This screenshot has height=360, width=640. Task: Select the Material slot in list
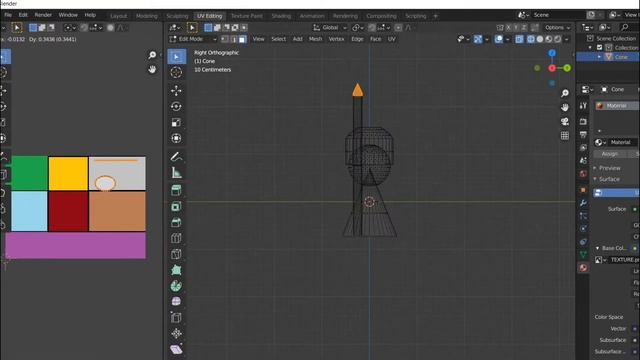point(617,106)
